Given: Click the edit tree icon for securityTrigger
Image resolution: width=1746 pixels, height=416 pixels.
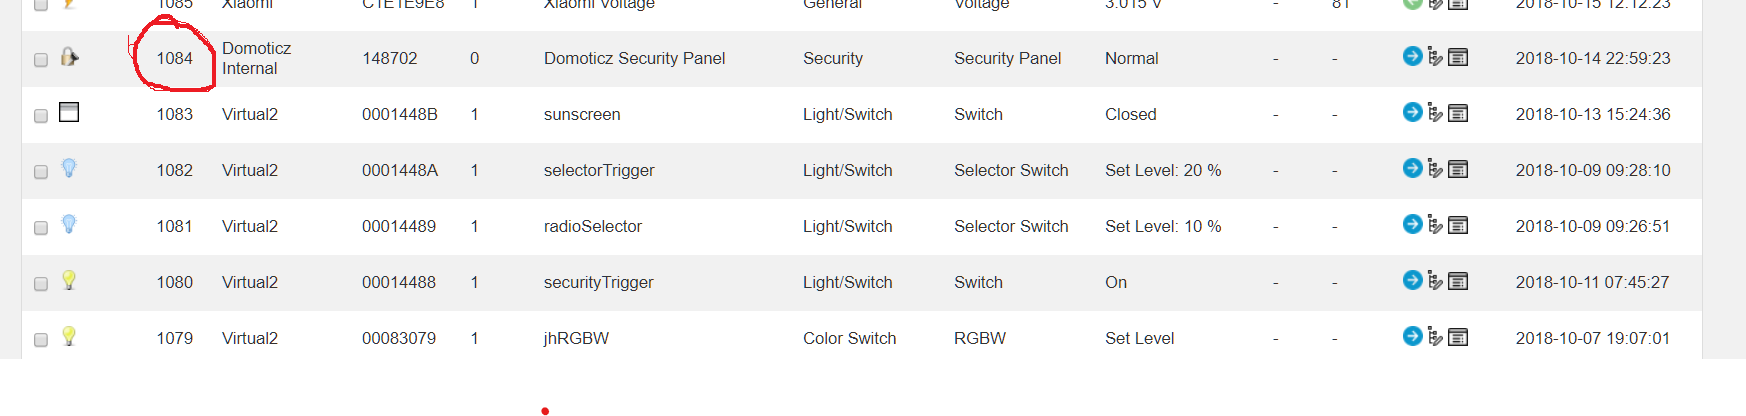Looking at the screenshot, I should [1435, 281].
